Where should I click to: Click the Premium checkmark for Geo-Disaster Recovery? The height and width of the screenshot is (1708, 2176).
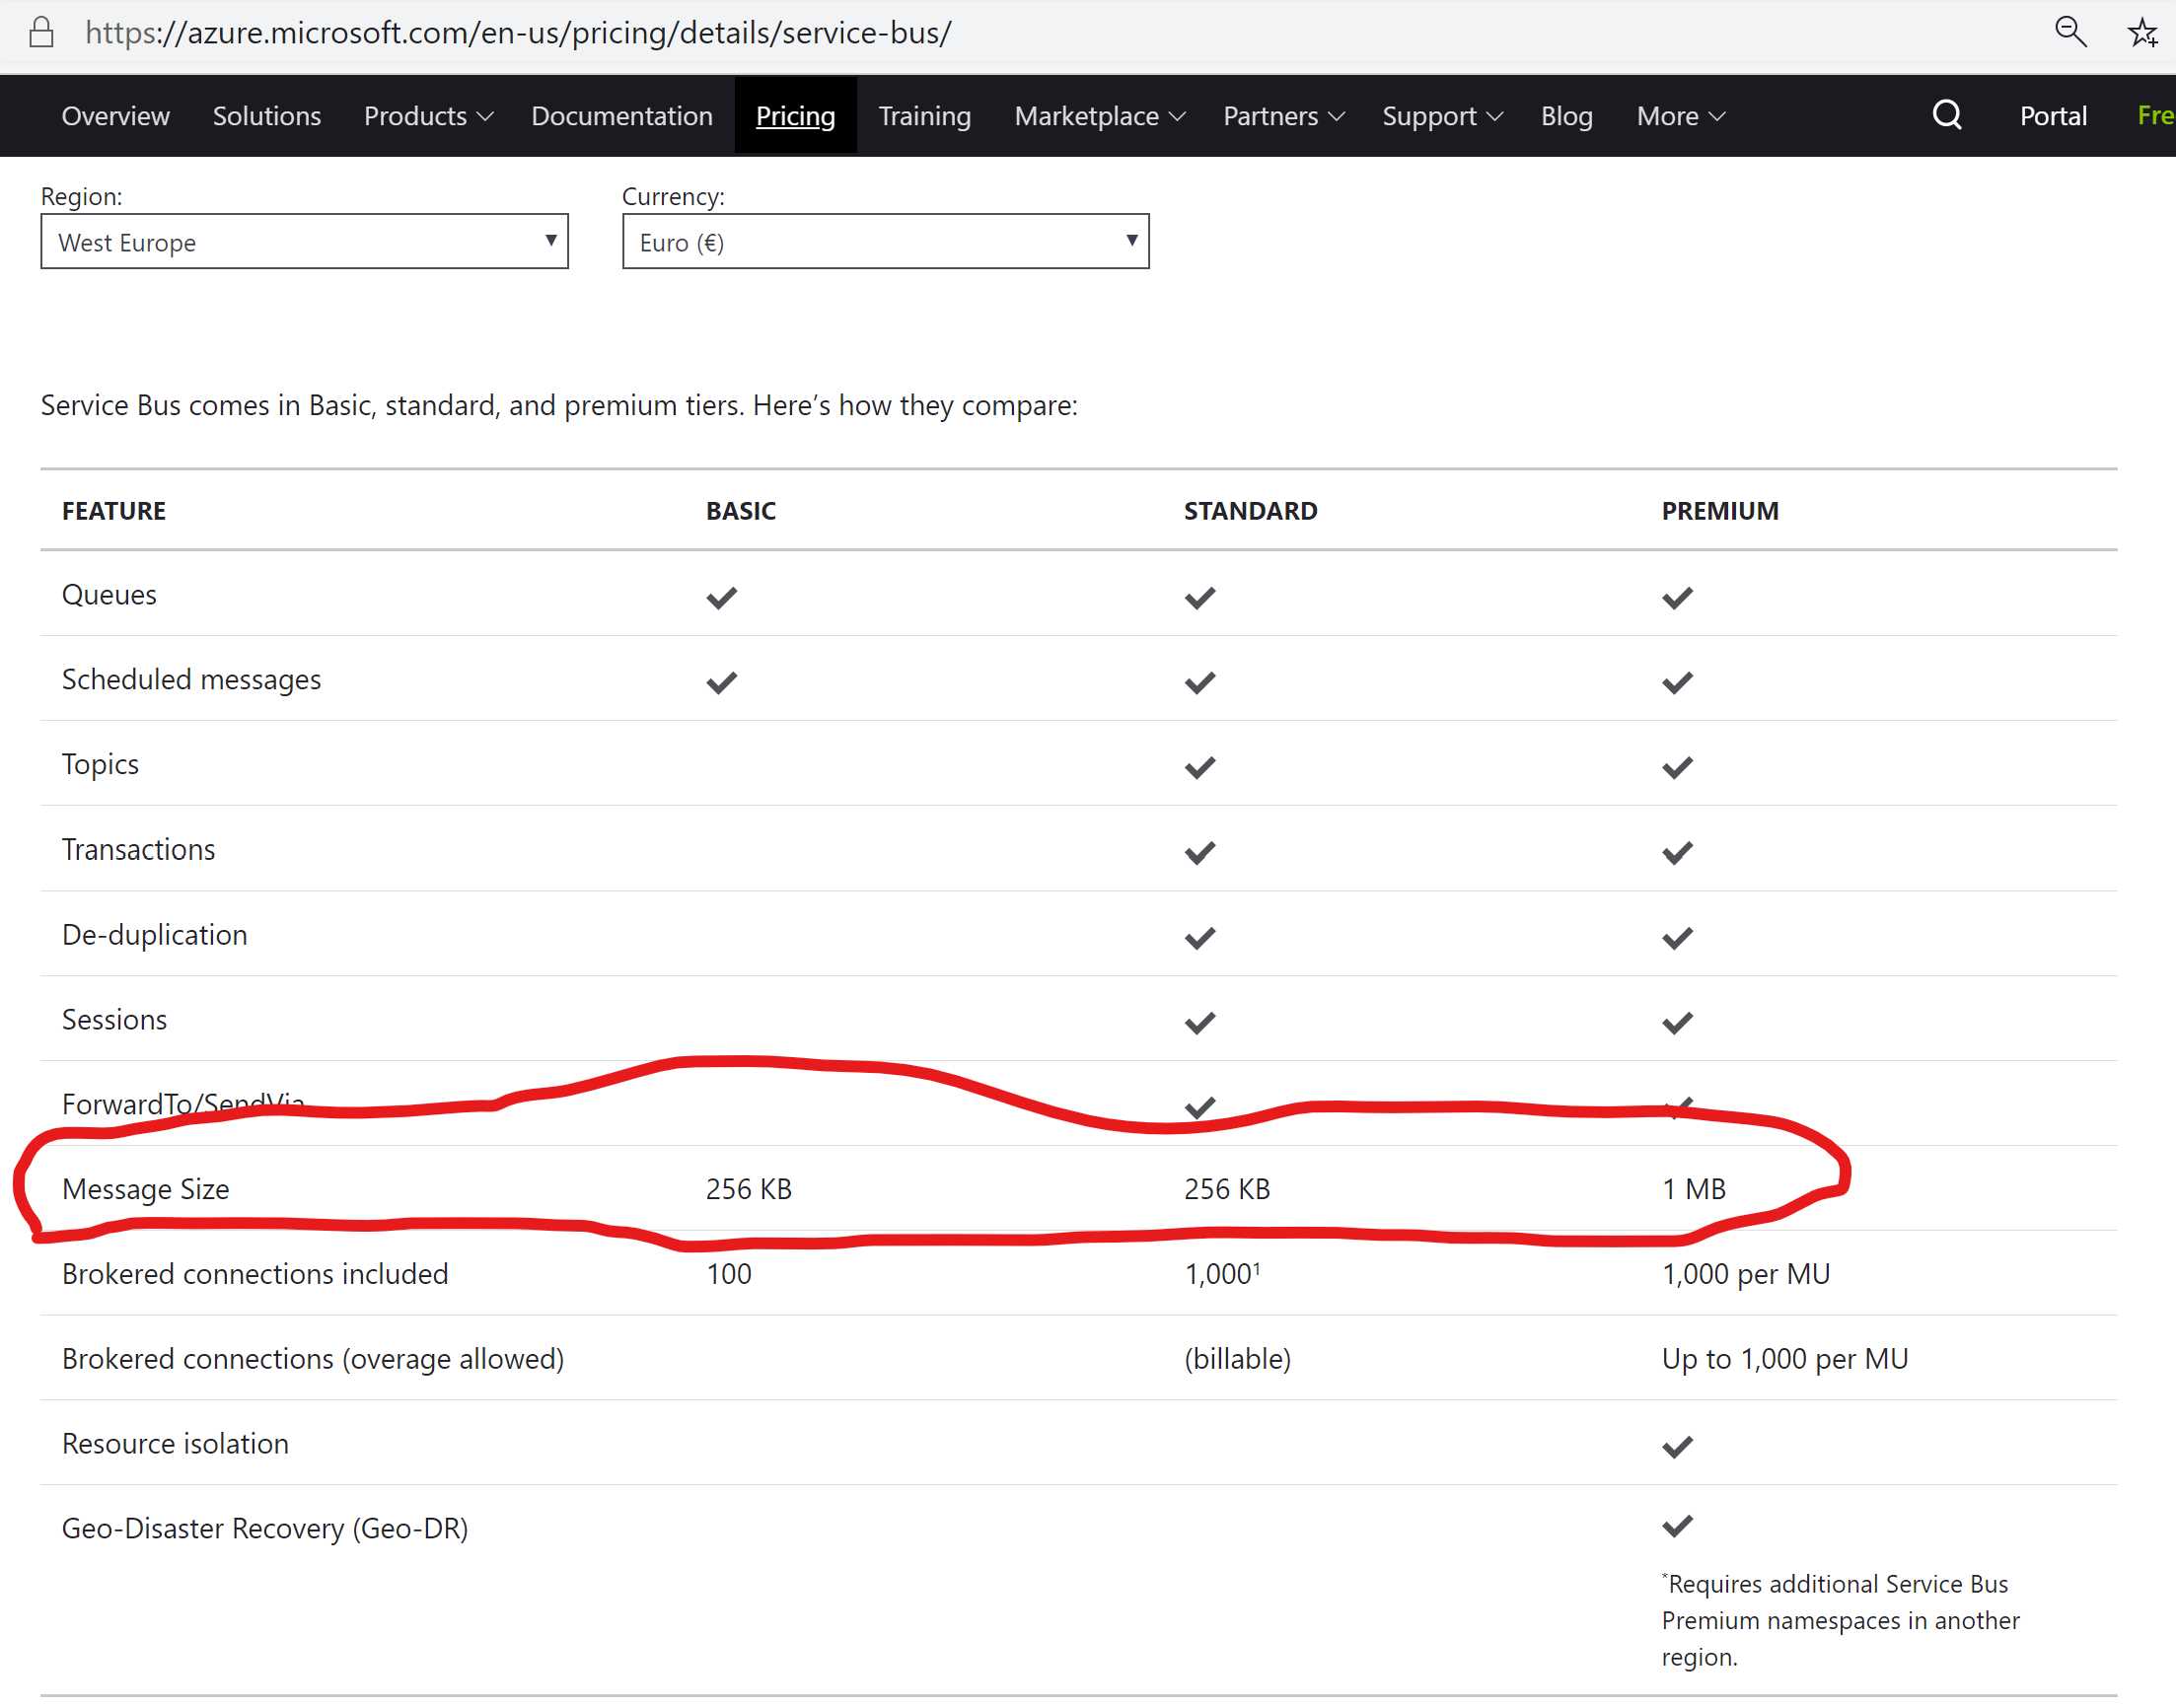tap(1677, 1525)
